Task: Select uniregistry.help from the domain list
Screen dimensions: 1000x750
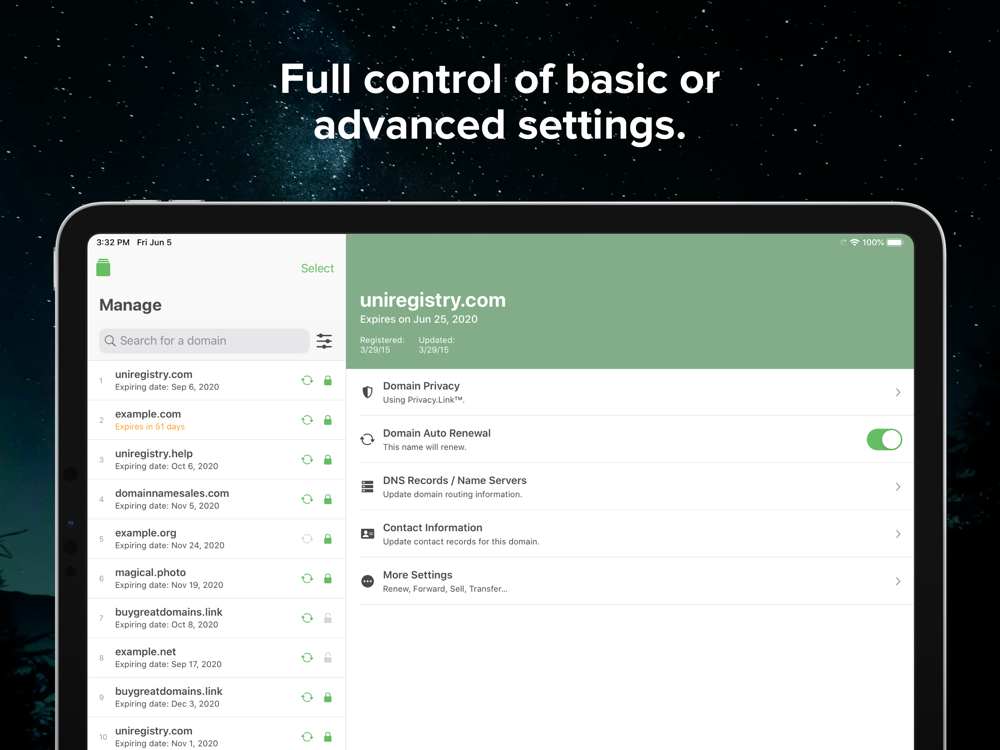Action: 217,460
